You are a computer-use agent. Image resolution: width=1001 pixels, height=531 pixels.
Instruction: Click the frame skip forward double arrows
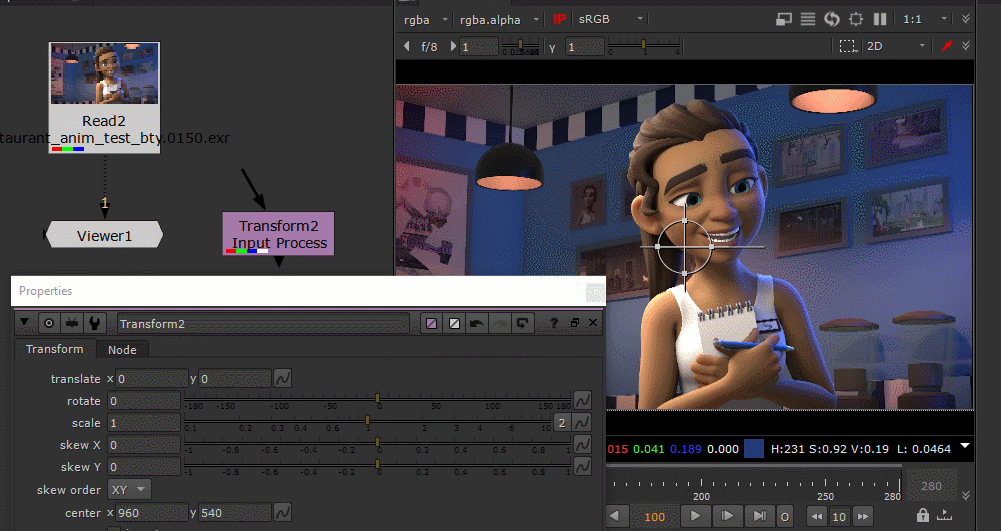863,516
